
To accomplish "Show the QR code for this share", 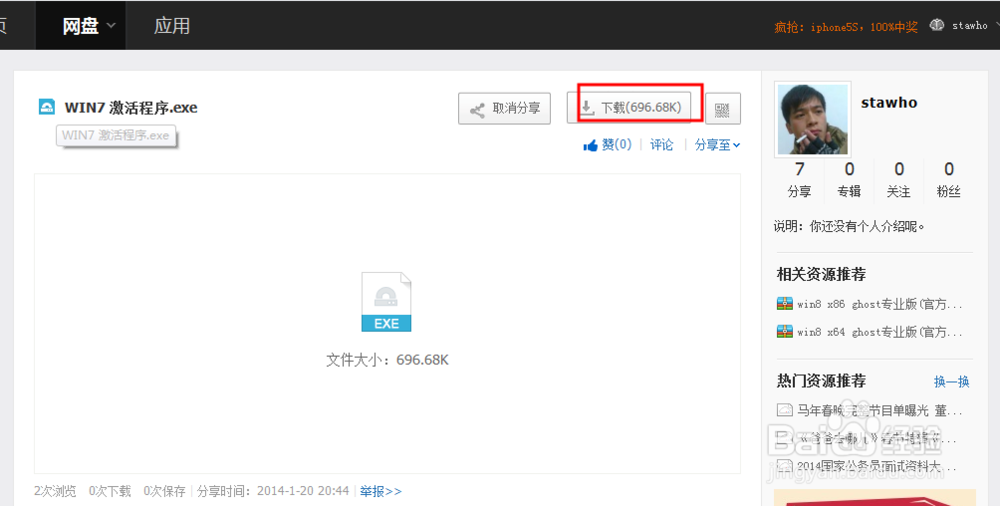I will pyautogui.click(x=723, y=109).
